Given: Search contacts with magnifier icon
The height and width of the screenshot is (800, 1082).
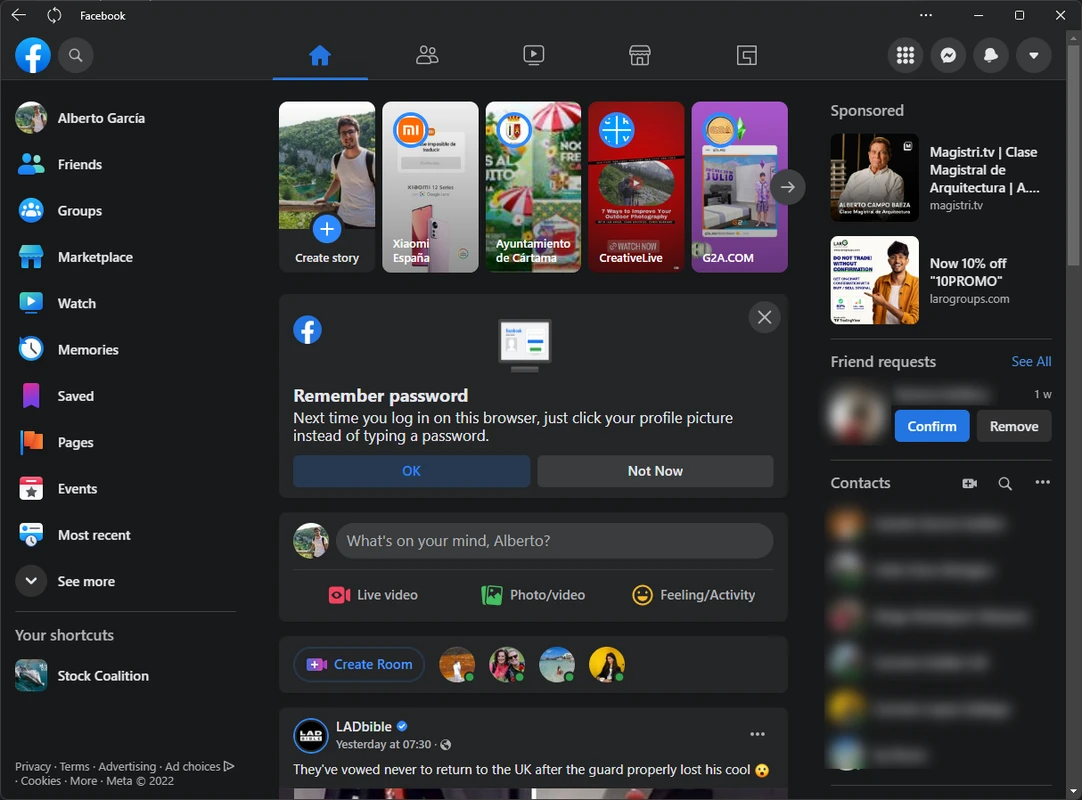Looking at the screenshot, I should pyautogui.click(x=1005, y=483).
